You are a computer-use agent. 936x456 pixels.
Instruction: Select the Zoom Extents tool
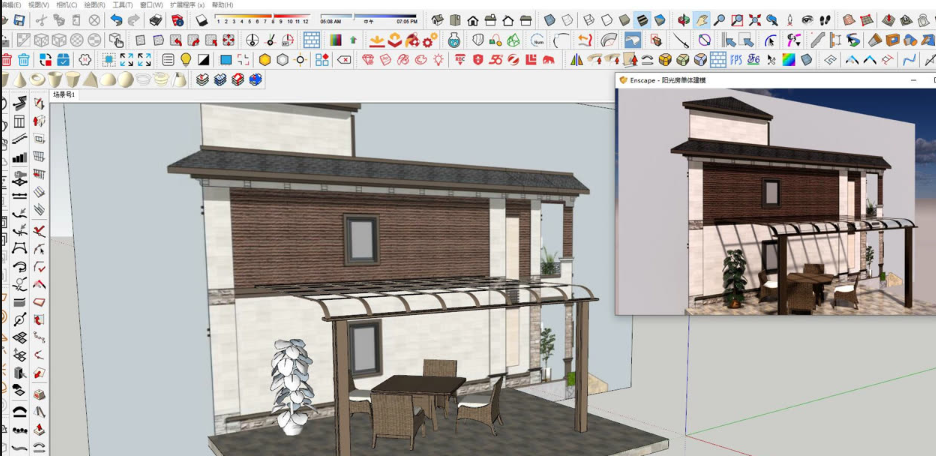(x=755, y=20)
